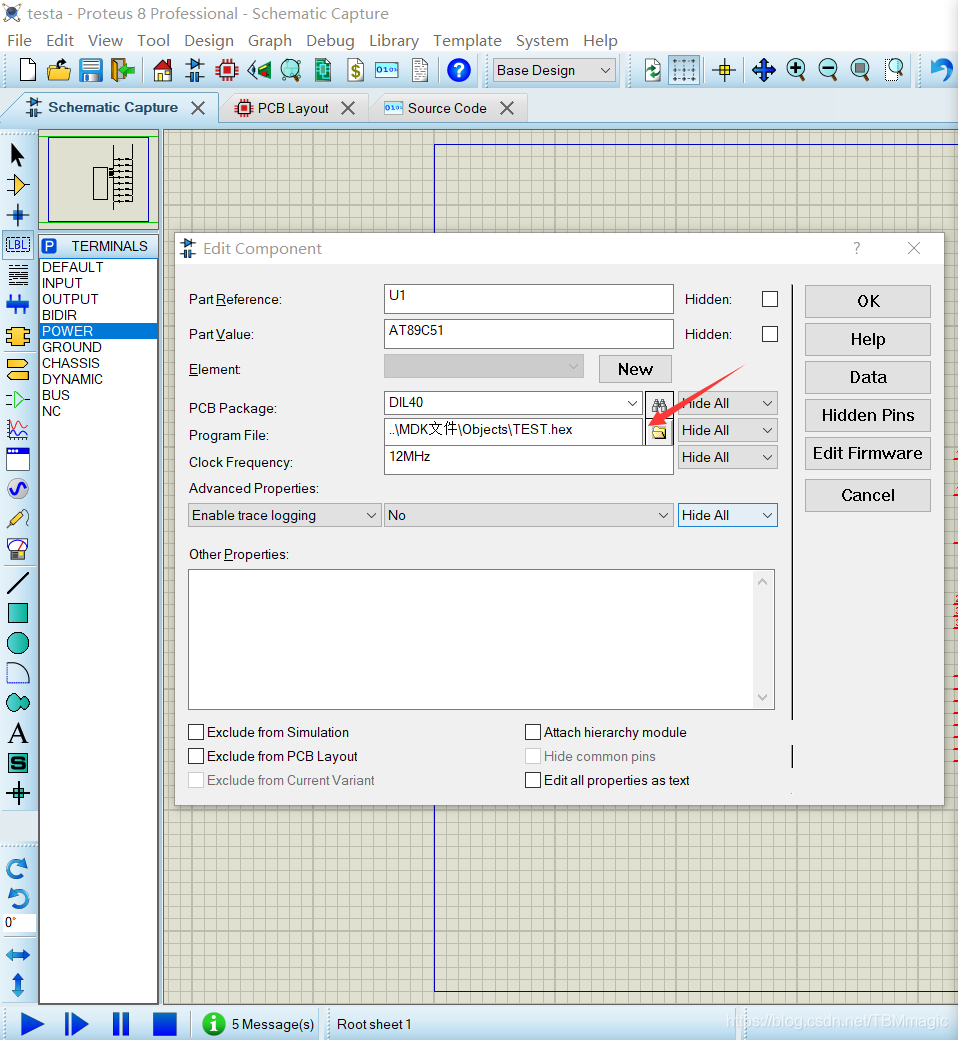Select GROUND in the TERMINALS list
The image size is (958, 1040).
[x=98, y=347]
